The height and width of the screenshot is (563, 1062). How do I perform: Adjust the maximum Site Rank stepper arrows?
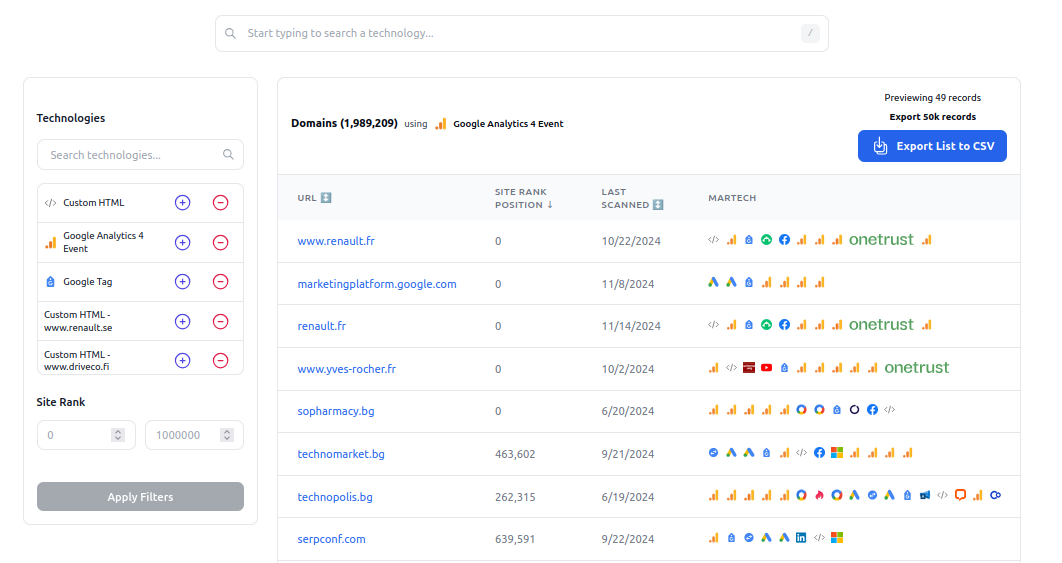[227, 435]
